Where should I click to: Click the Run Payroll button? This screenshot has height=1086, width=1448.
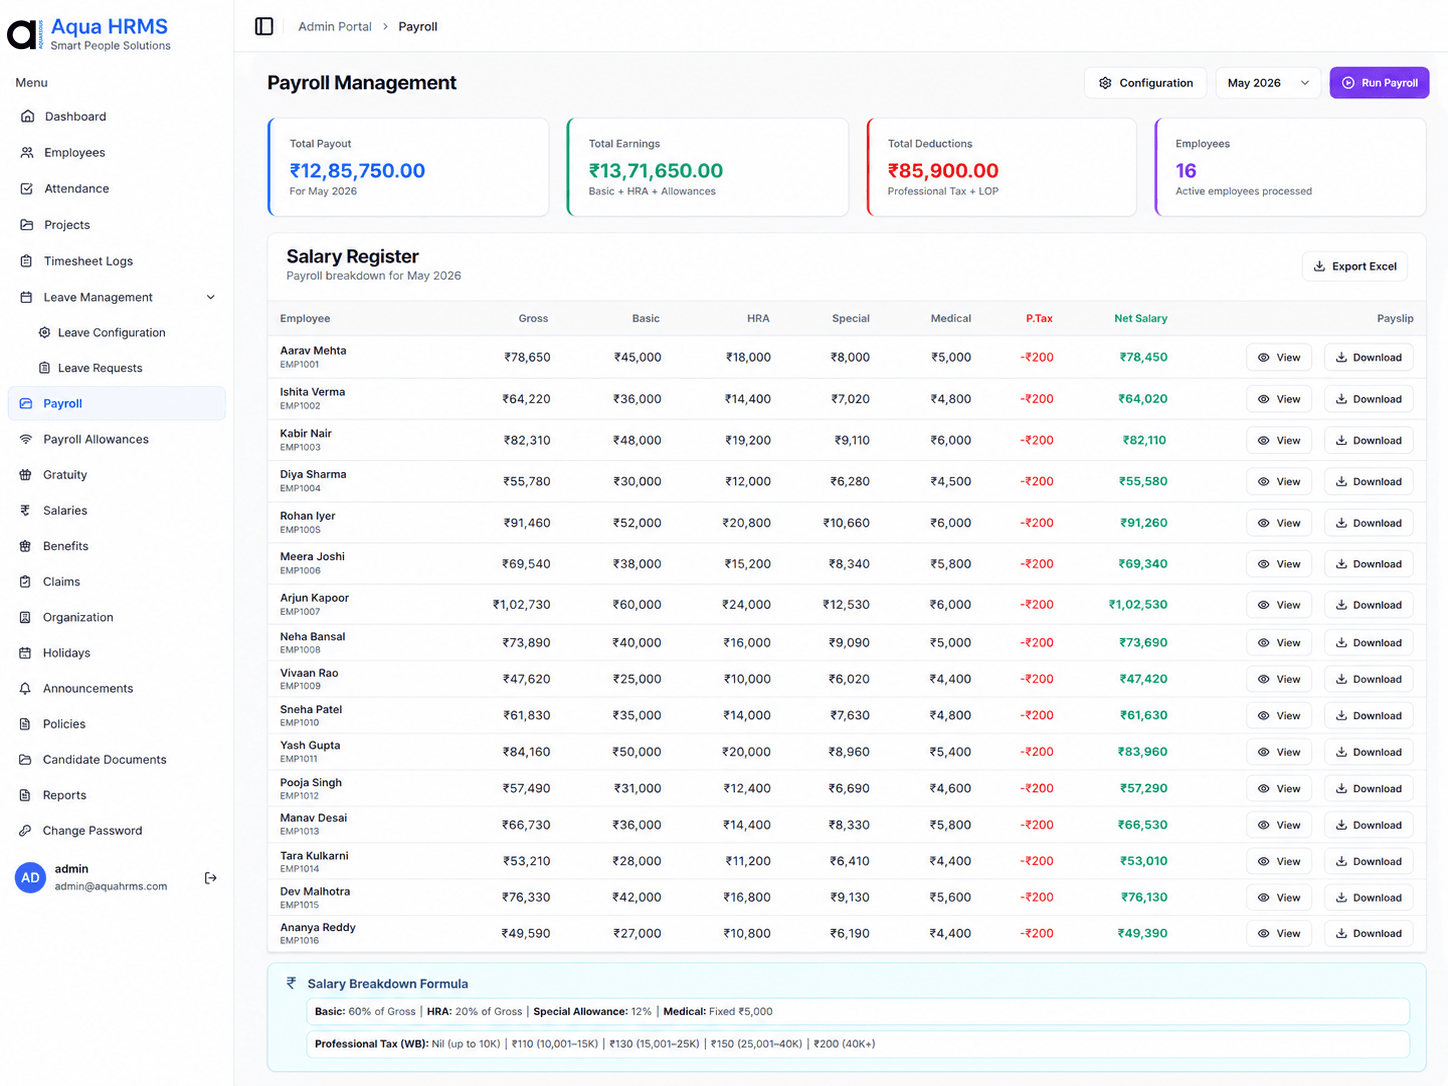tap(1379, 83)
